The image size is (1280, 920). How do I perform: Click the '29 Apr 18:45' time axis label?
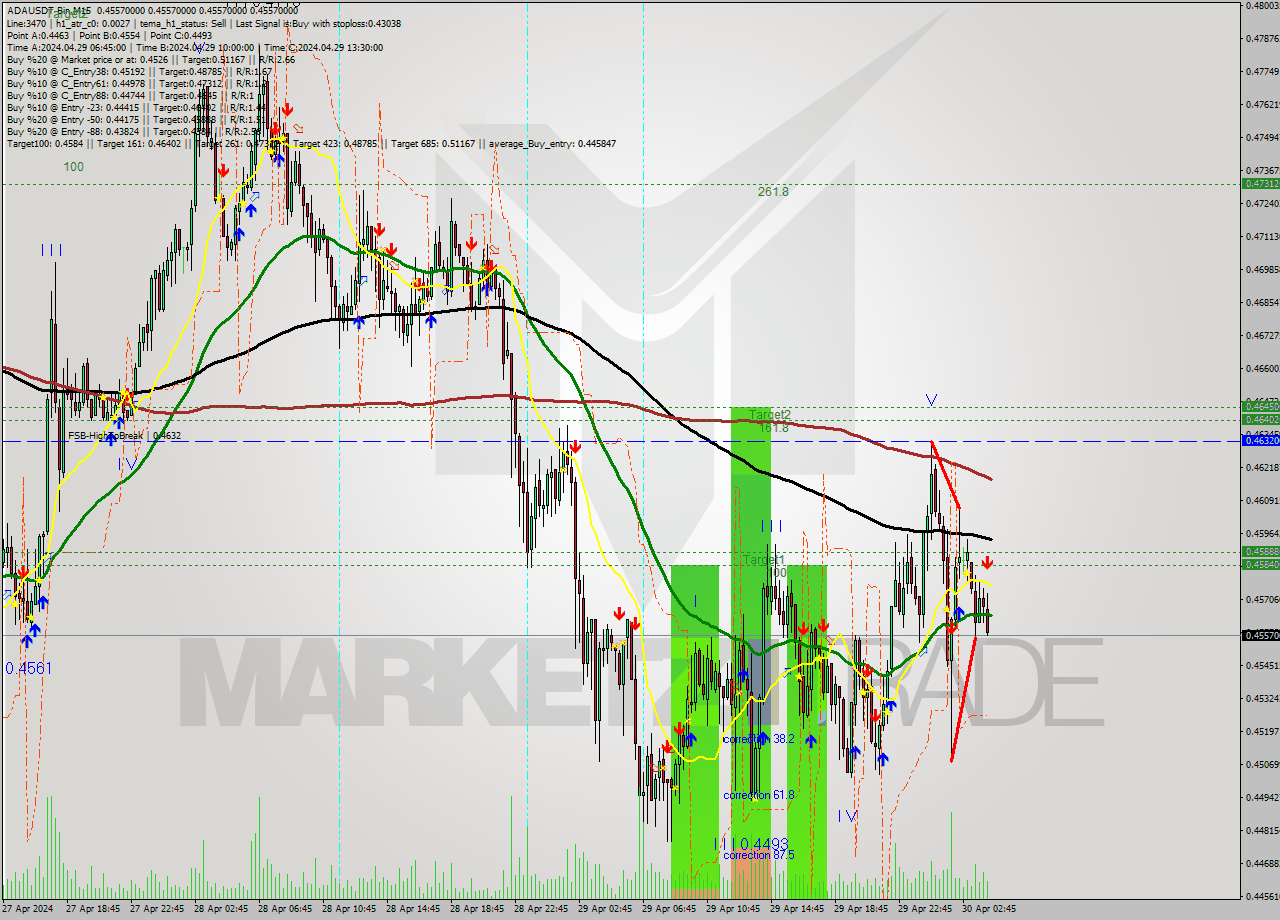[859, 909]
